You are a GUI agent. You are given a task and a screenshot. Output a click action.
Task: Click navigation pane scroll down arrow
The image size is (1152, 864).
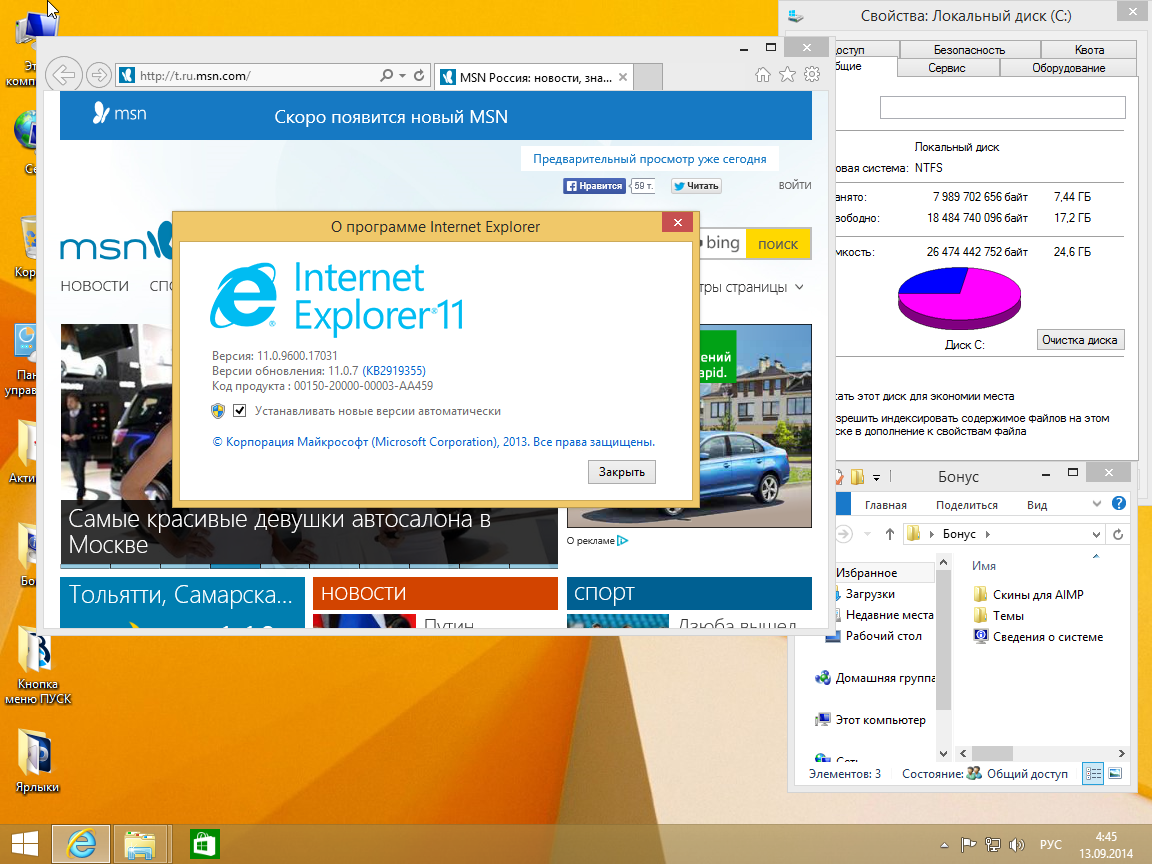pyautogui.click(x=943, y=753)
